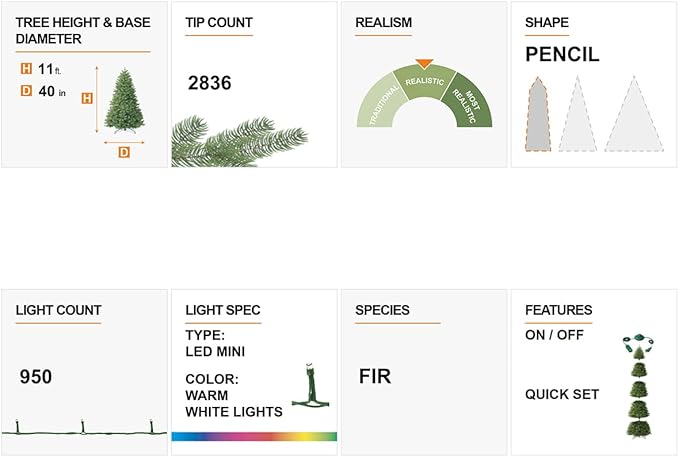Click the Quick Set feature label
The width and height of the screenshot is (679, 457).
pyautogui.click(x=562, y=394)
